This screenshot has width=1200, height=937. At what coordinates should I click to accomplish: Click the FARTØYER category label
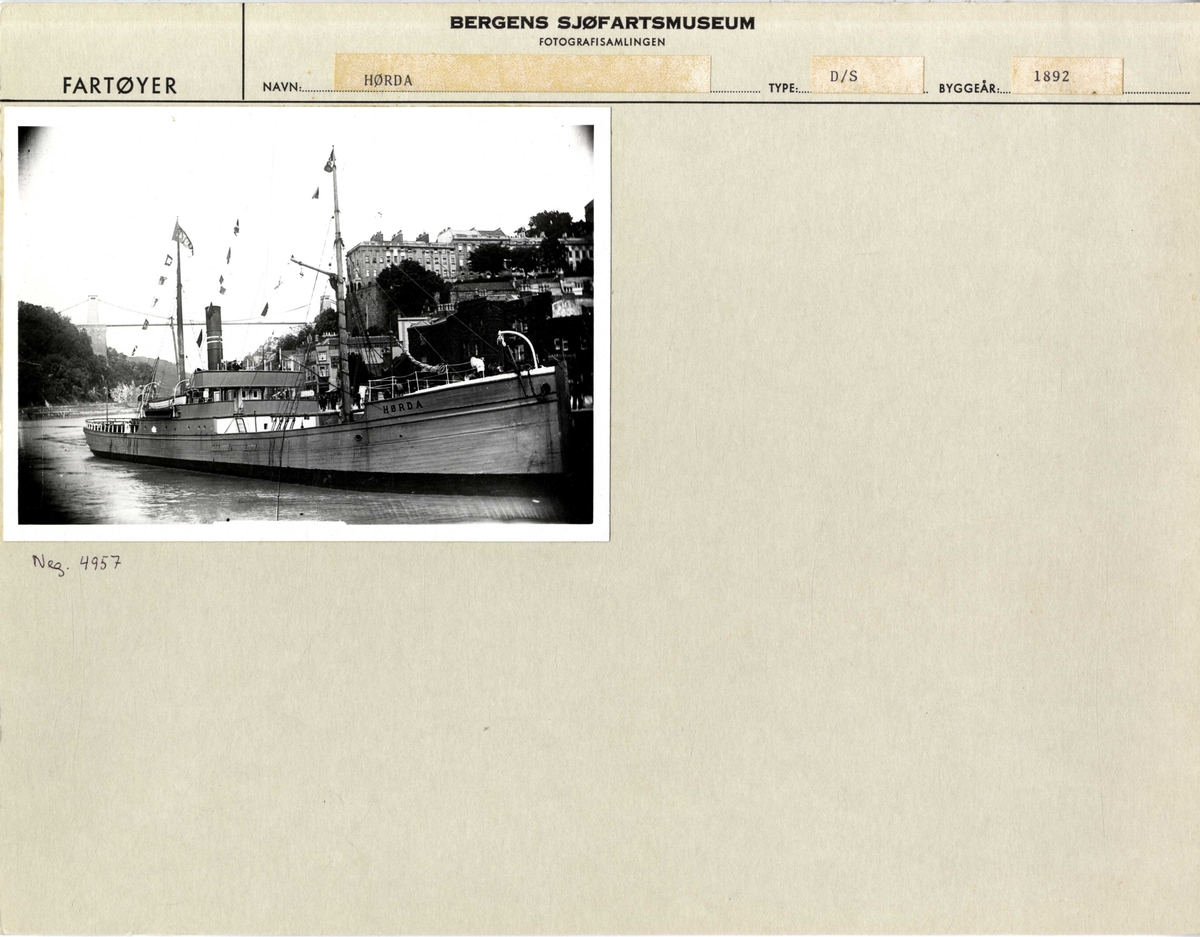pos(119,86)
